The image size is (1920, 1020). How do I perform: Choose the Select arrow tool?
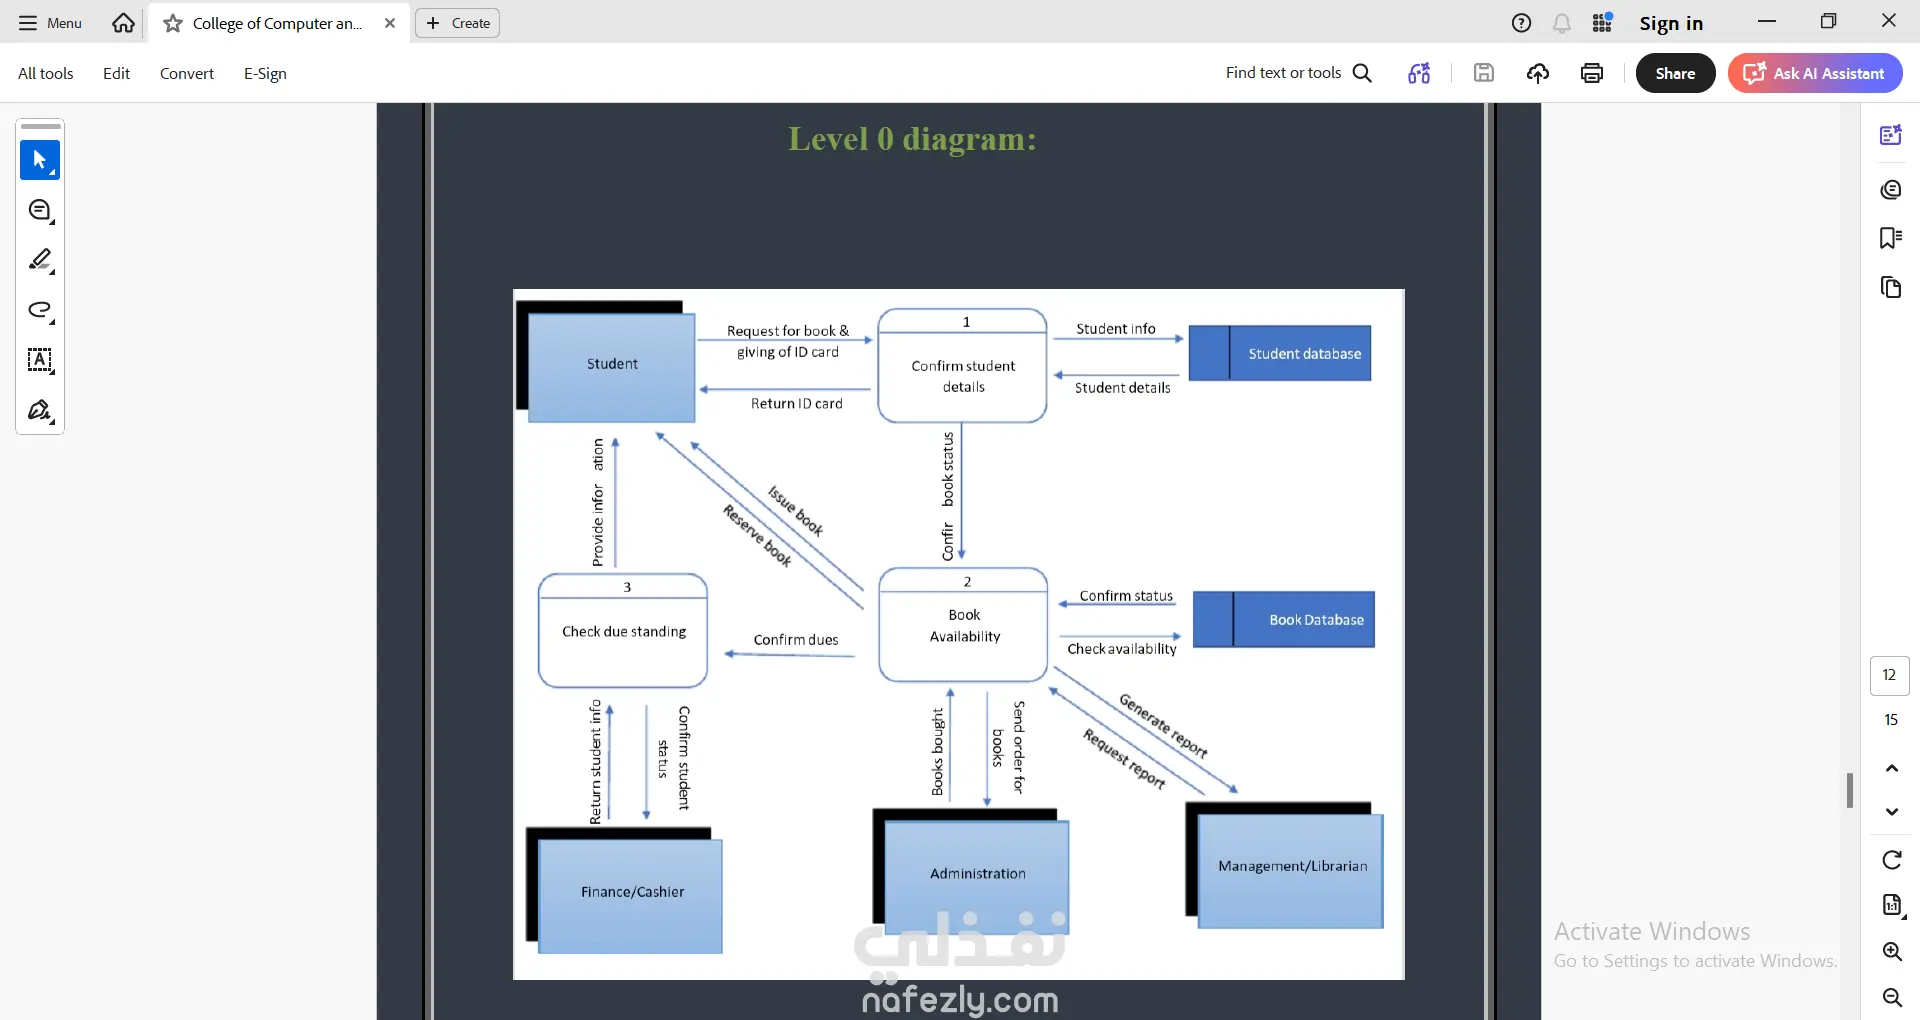click(x=40, y=160)
